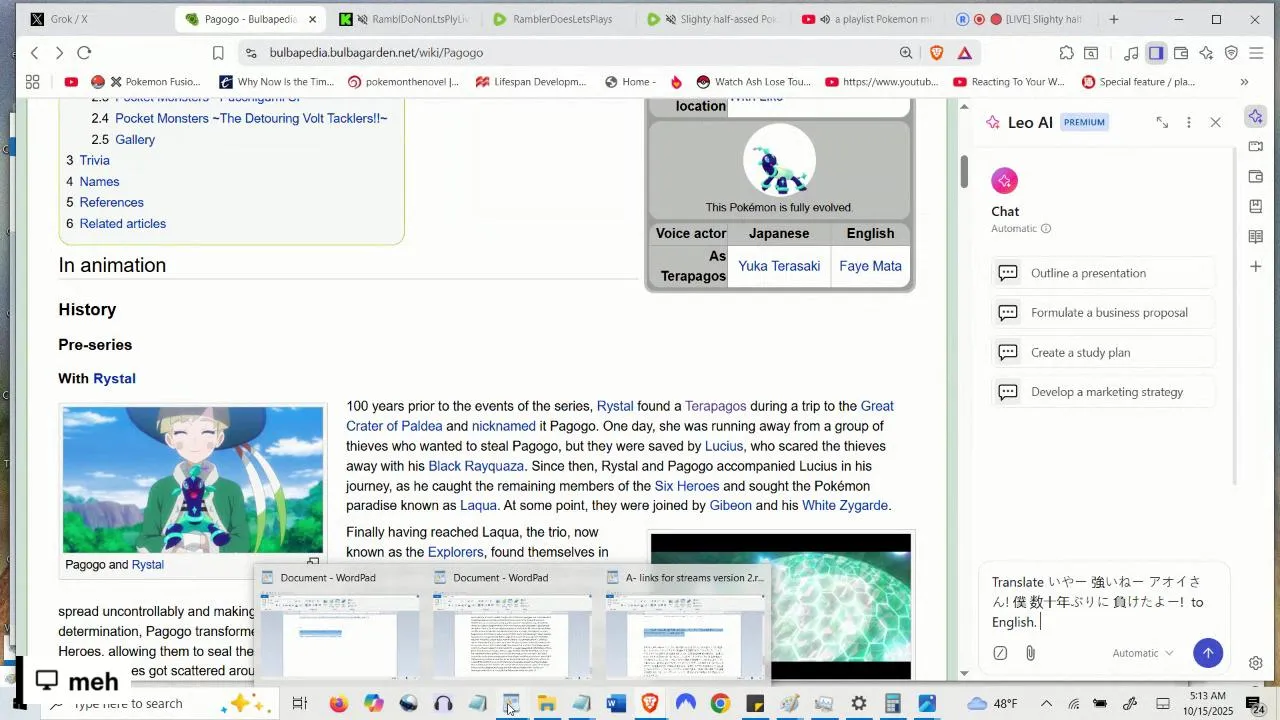Show info about Automatic chat model
Viewport: 1280px width, 720px height.
[1046, 229]
